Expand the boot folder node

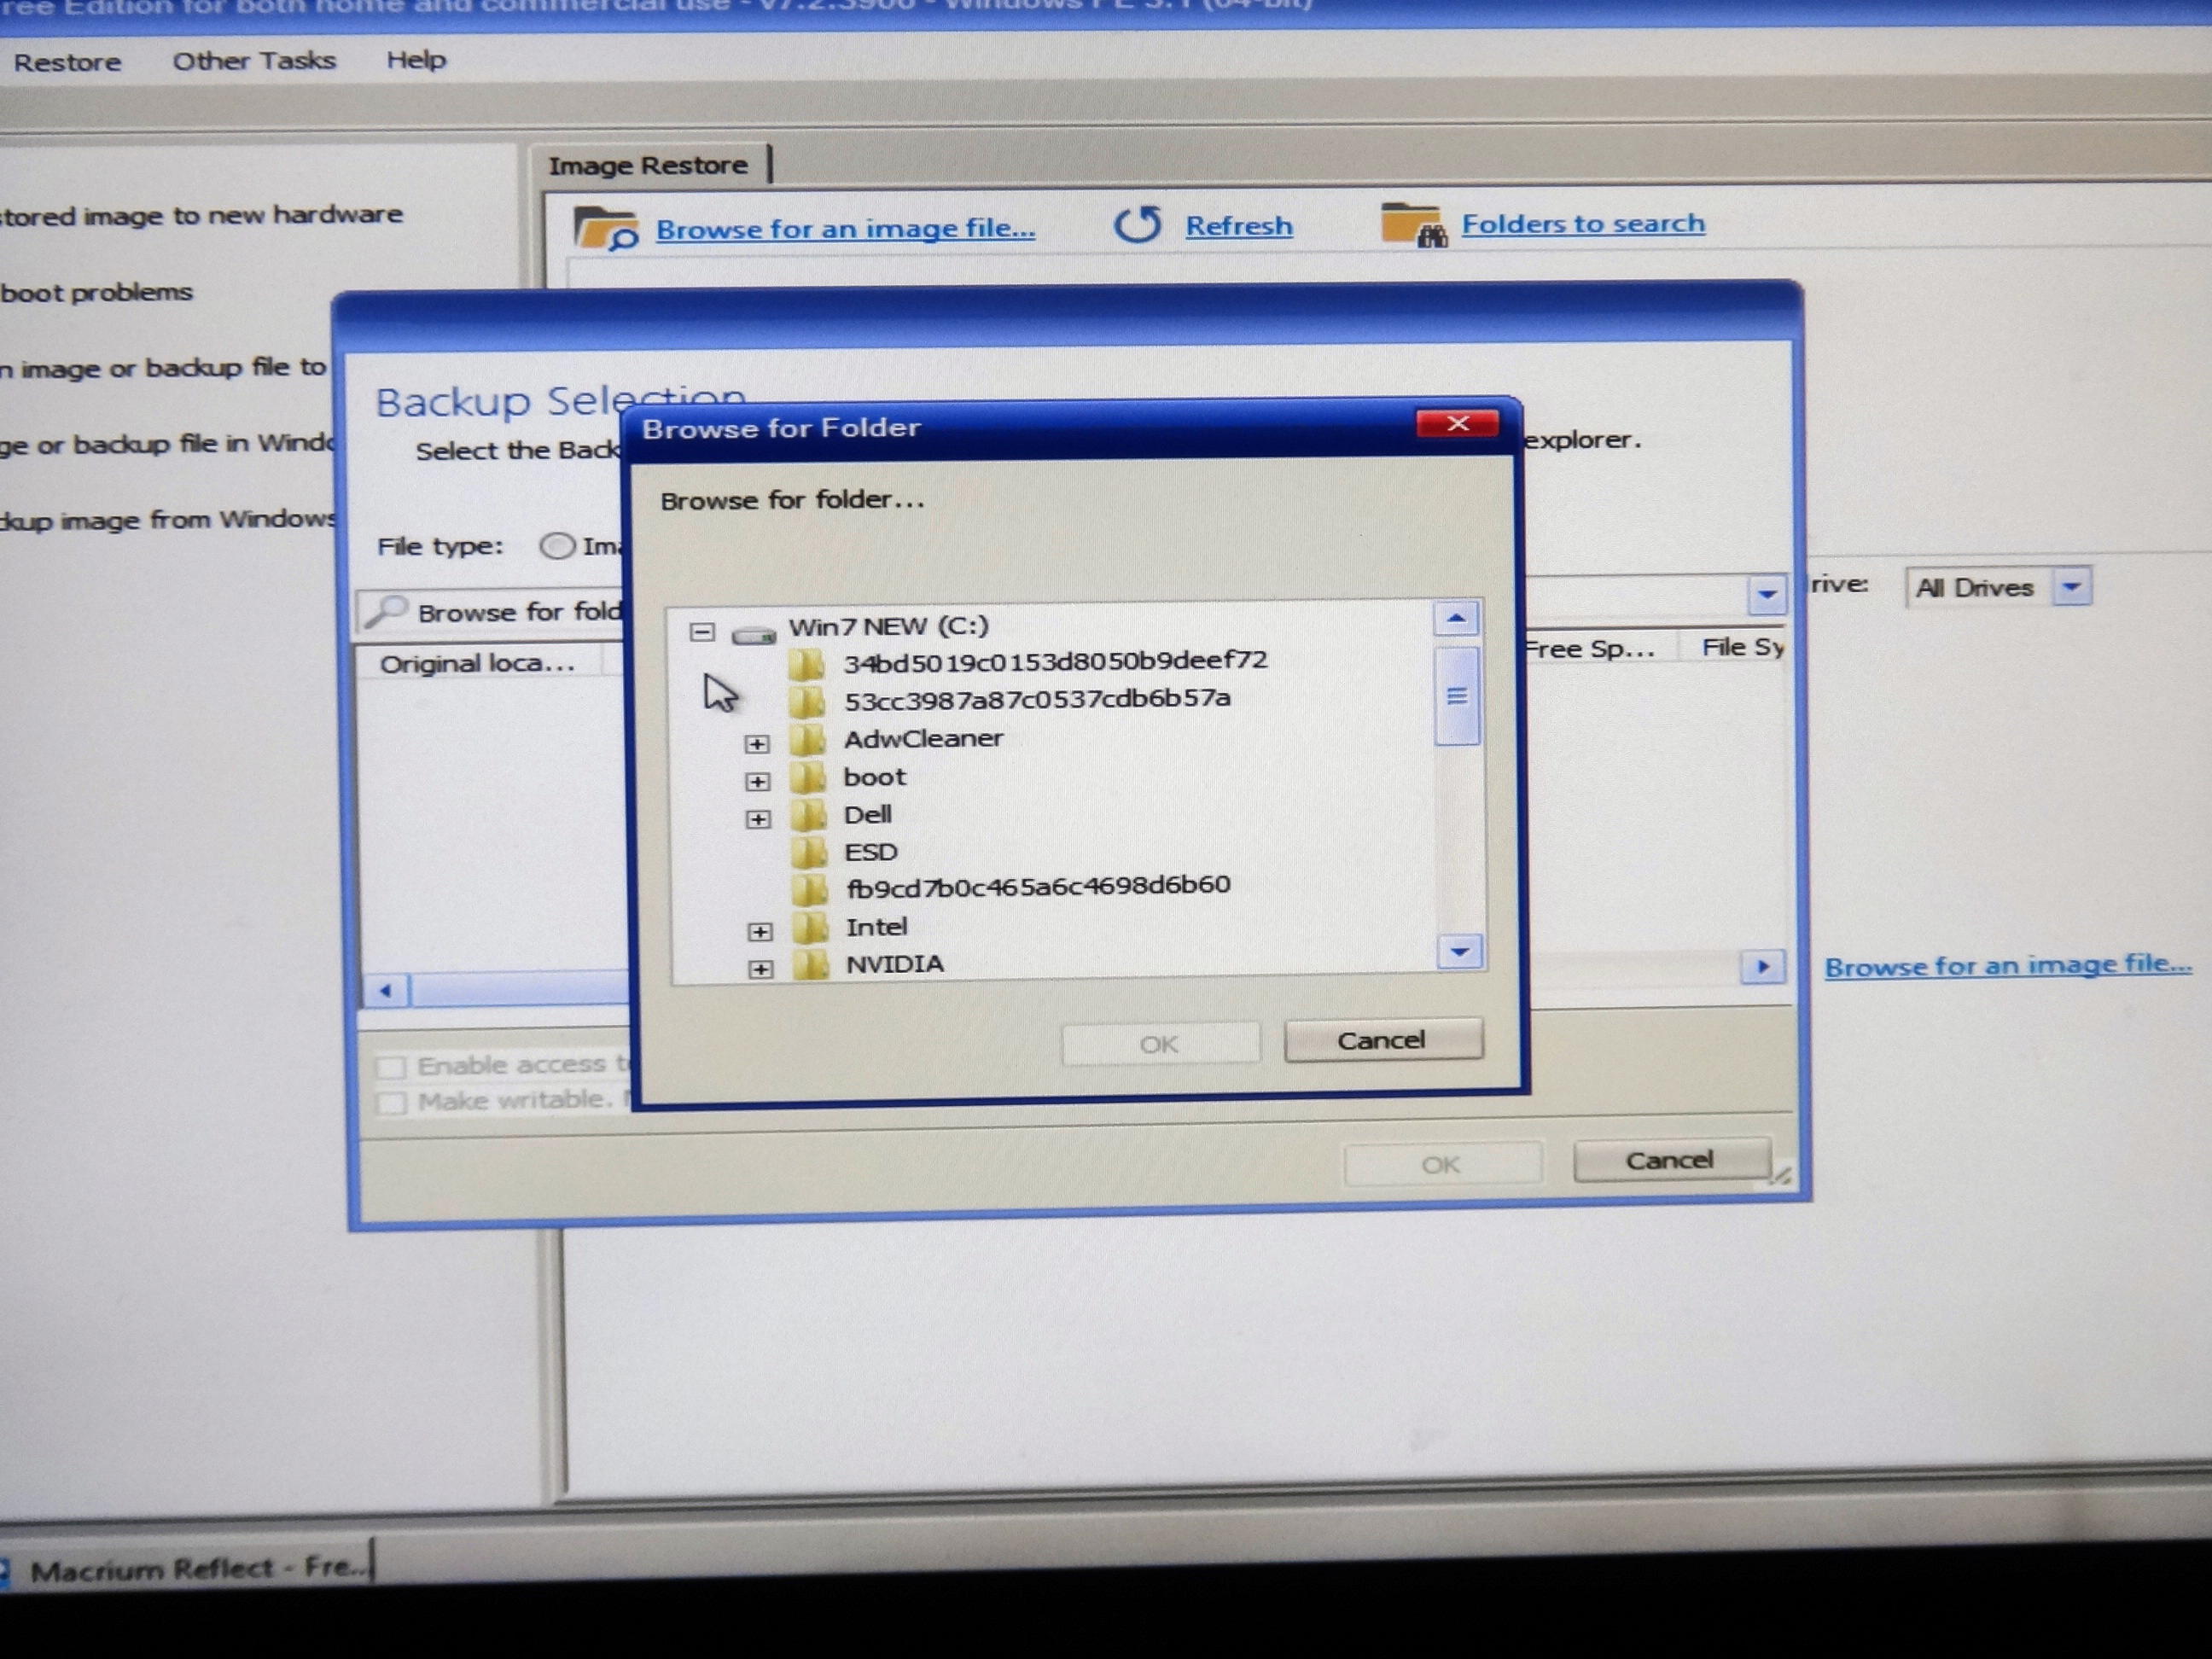coord(758,782)
